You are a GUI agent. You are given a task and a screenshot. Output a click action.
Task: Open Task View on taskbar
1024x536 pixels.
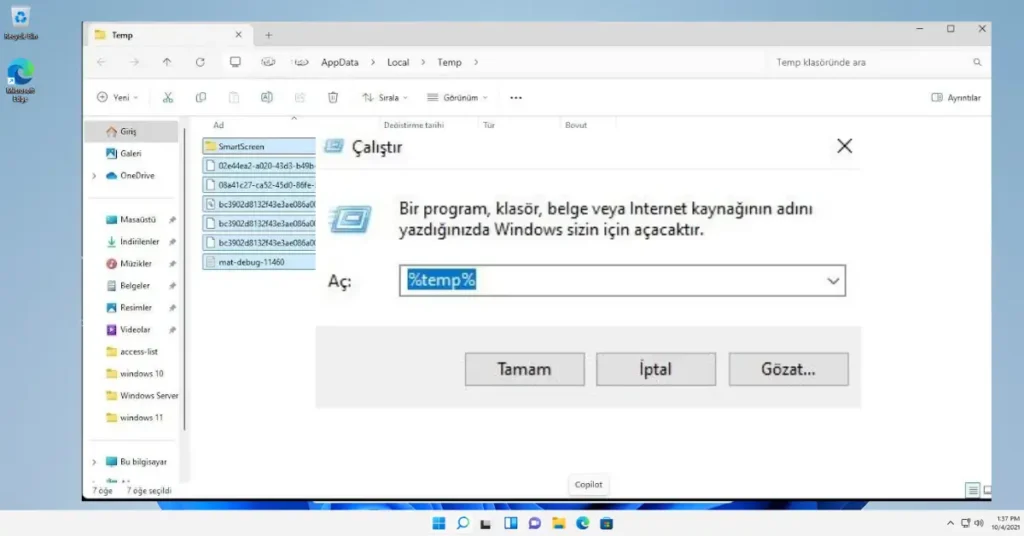point(485,524)
